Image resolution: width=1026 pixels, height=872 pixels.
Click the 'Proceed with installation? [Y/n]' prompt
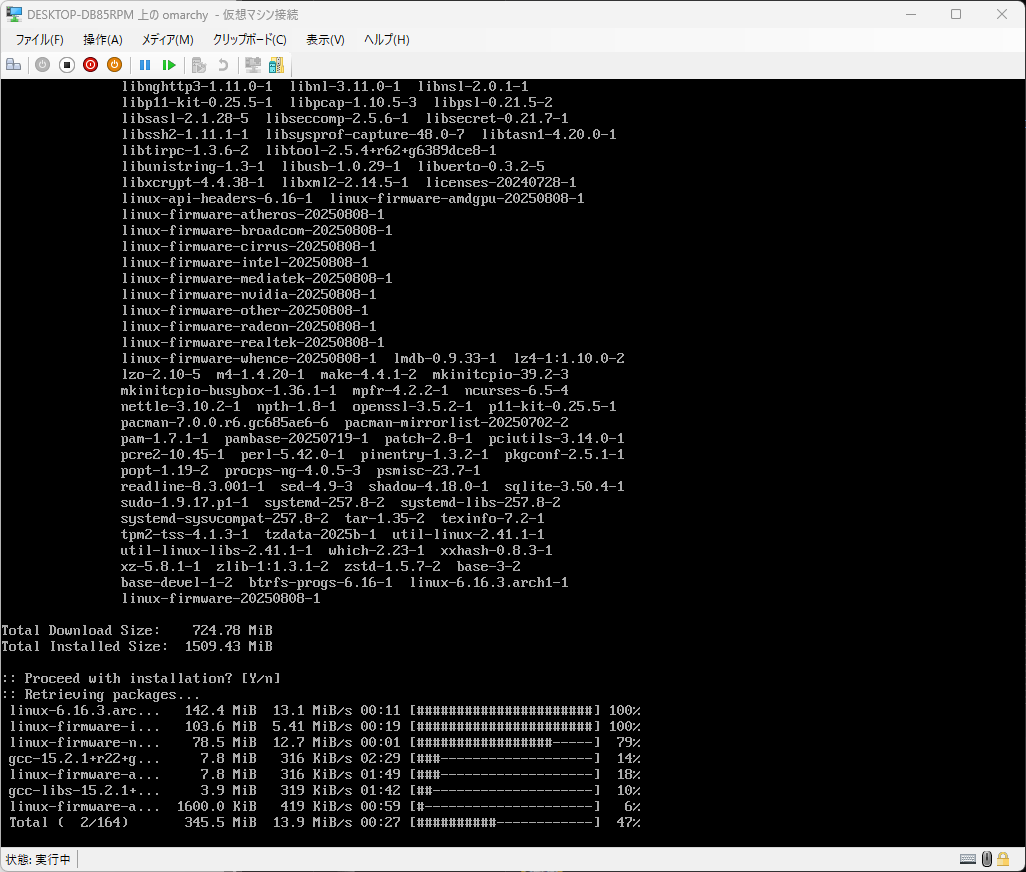pos(141,678)
